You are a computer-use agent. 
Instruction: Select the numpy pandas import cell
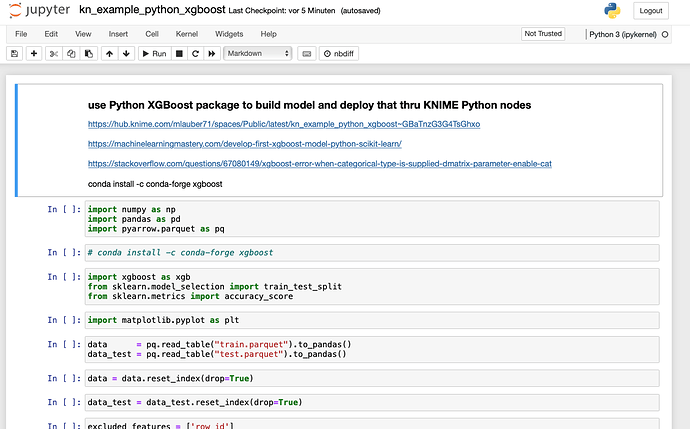[x=372, y=219]
